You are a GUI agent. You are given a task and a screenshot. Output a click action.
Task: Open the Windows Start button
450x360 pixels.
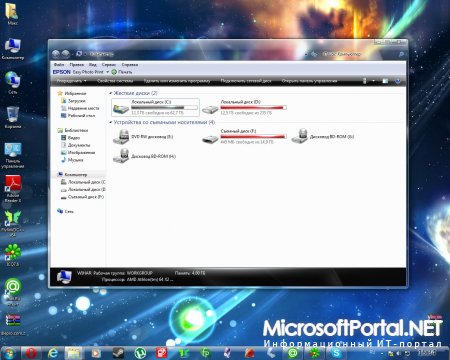click(x=9, y=353)
